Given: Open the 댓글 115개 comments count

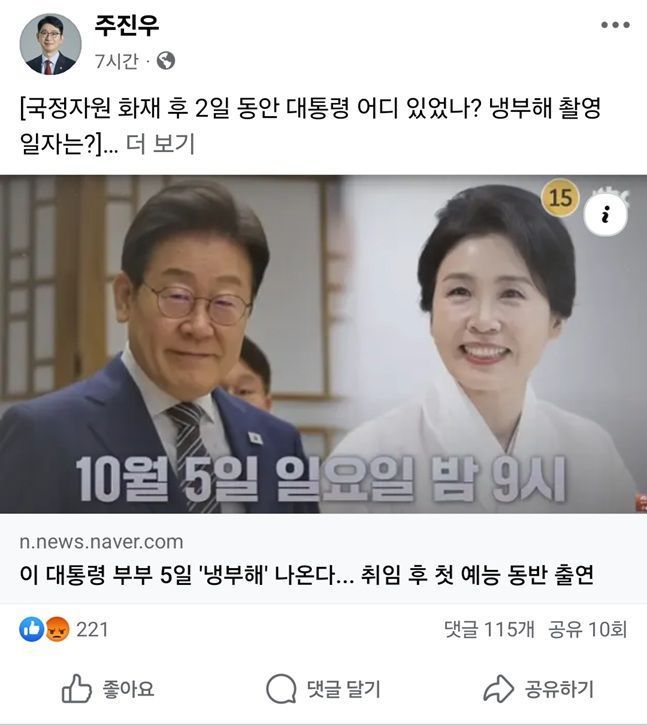Looking at the screenshot, I should tap(489, 629).
